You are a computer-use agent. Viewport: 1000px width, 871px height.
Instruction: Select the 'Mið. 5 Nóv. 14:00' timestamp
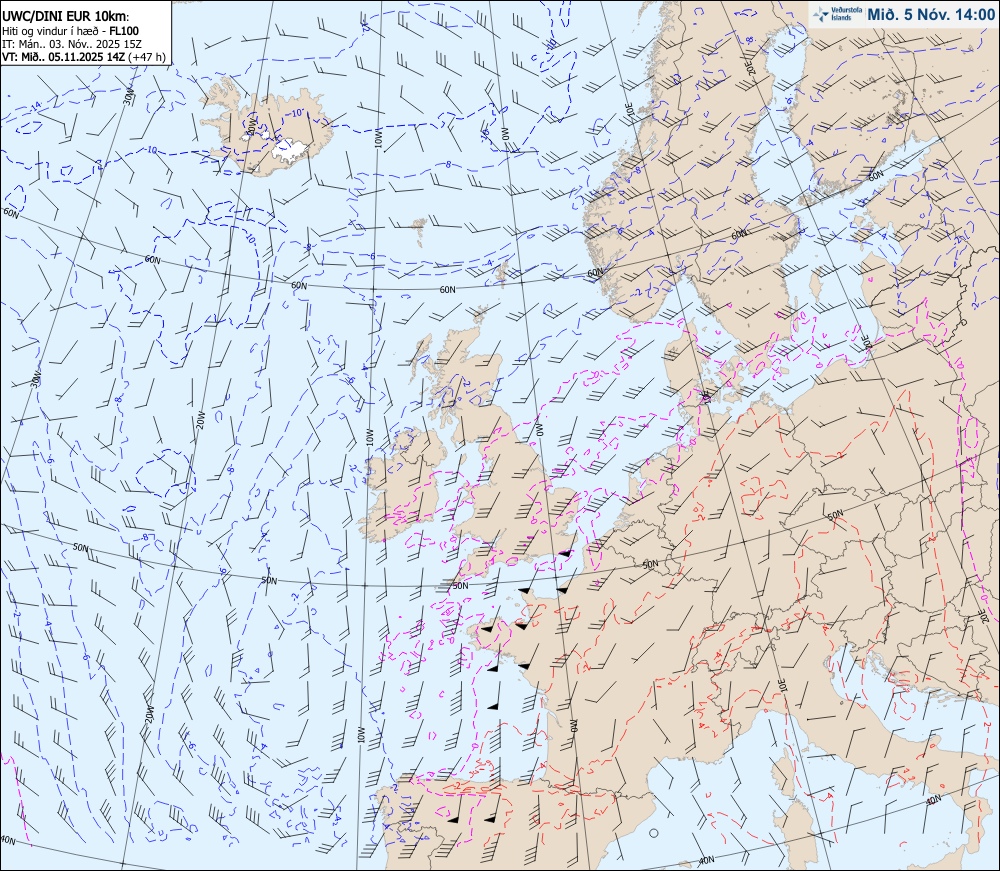coord(930,15)
